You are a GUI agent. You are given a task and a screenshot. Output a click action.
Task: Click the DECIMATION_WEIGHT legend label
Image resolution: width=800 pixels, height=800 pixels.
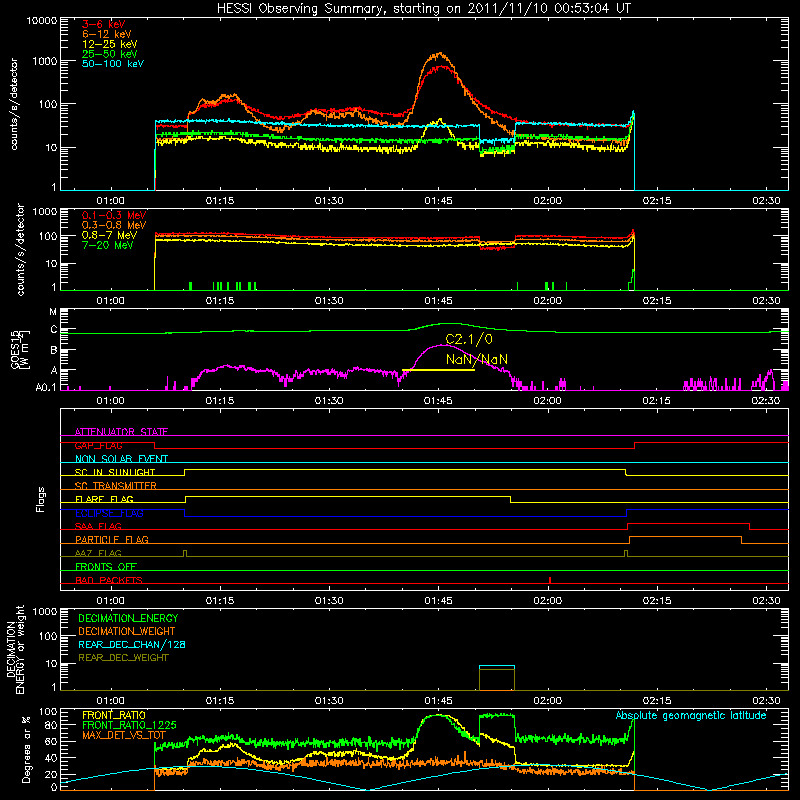[127, 632]
